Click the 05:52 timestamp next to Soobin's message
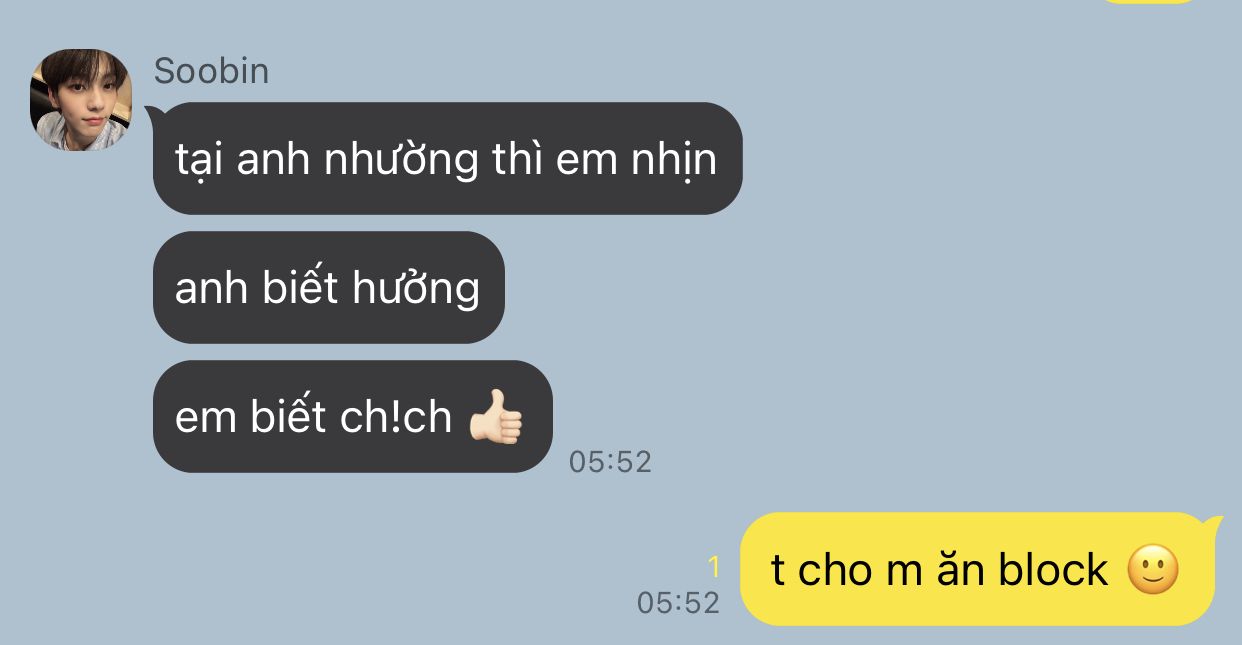The width and height of the screenshot is (1242, 645). pyautogui.click(x=610, y=461)
